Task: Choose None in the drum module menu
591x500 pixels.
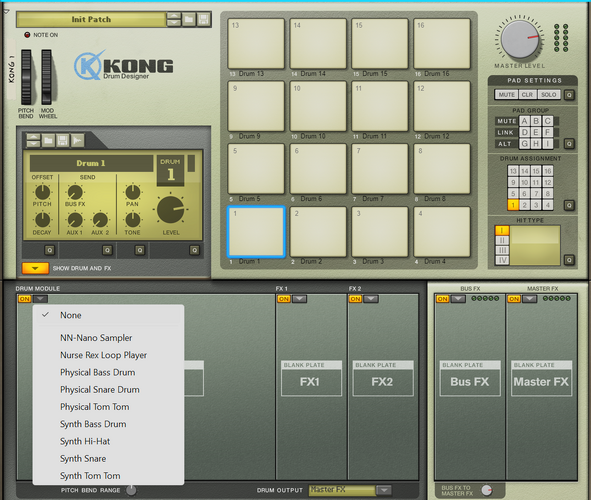Action: (x=109, y=315)
